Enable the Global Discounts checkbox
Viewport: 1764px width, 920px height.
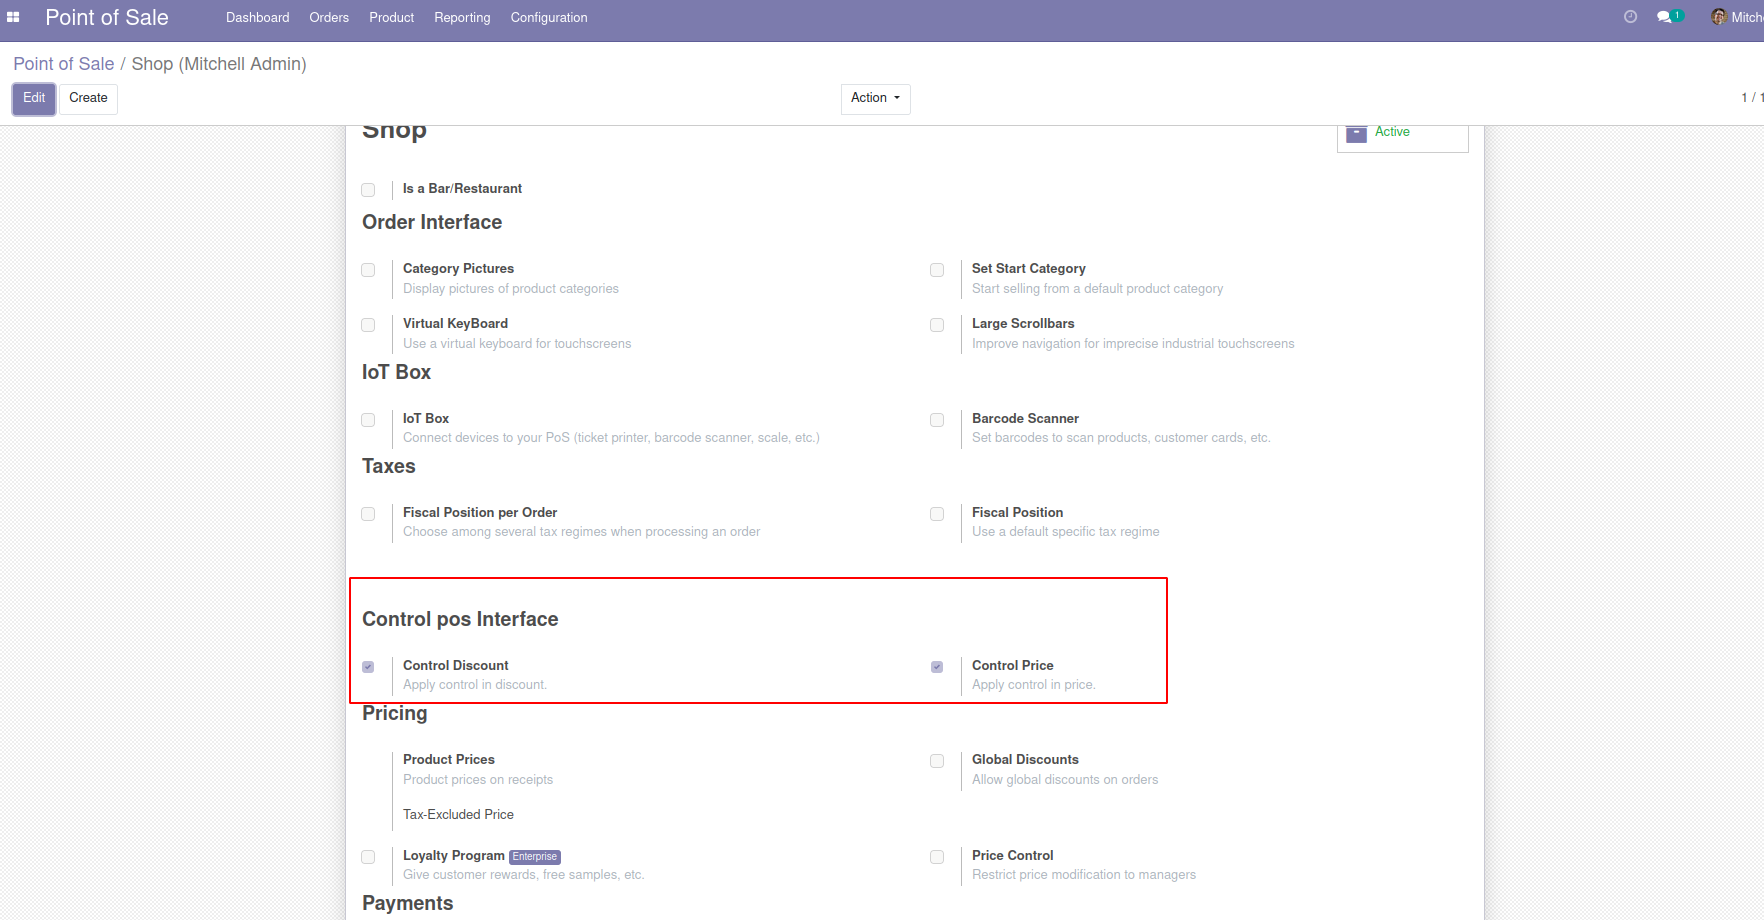pyautogui.click(x=937, y=761)
